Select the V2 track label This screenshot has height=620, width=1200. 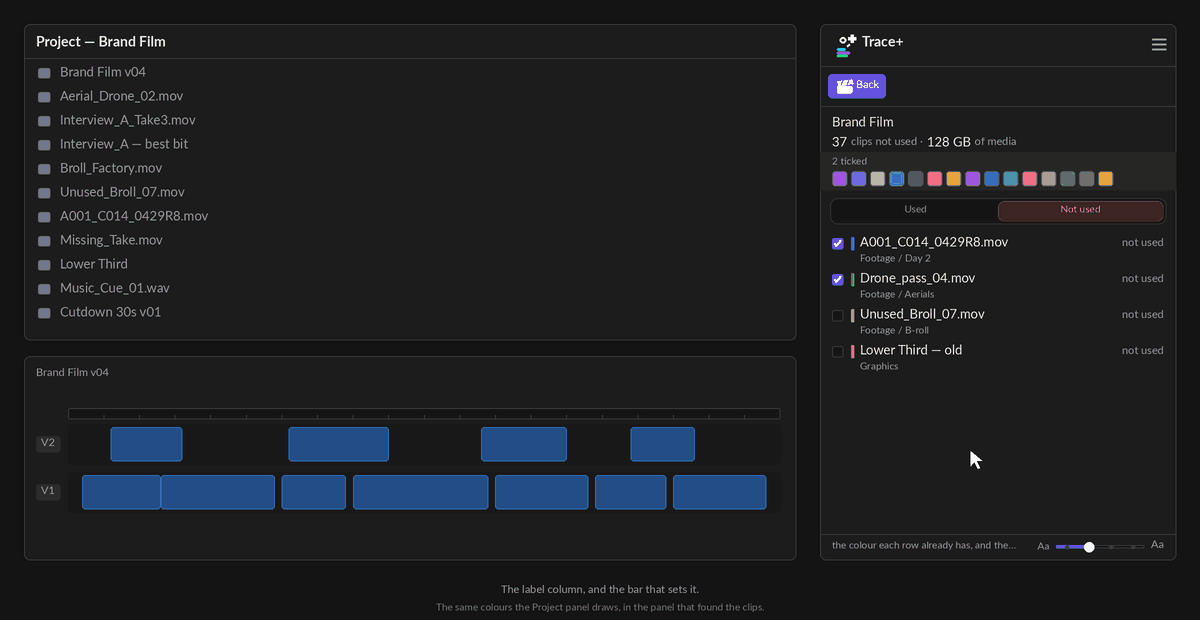pos(48,443)
